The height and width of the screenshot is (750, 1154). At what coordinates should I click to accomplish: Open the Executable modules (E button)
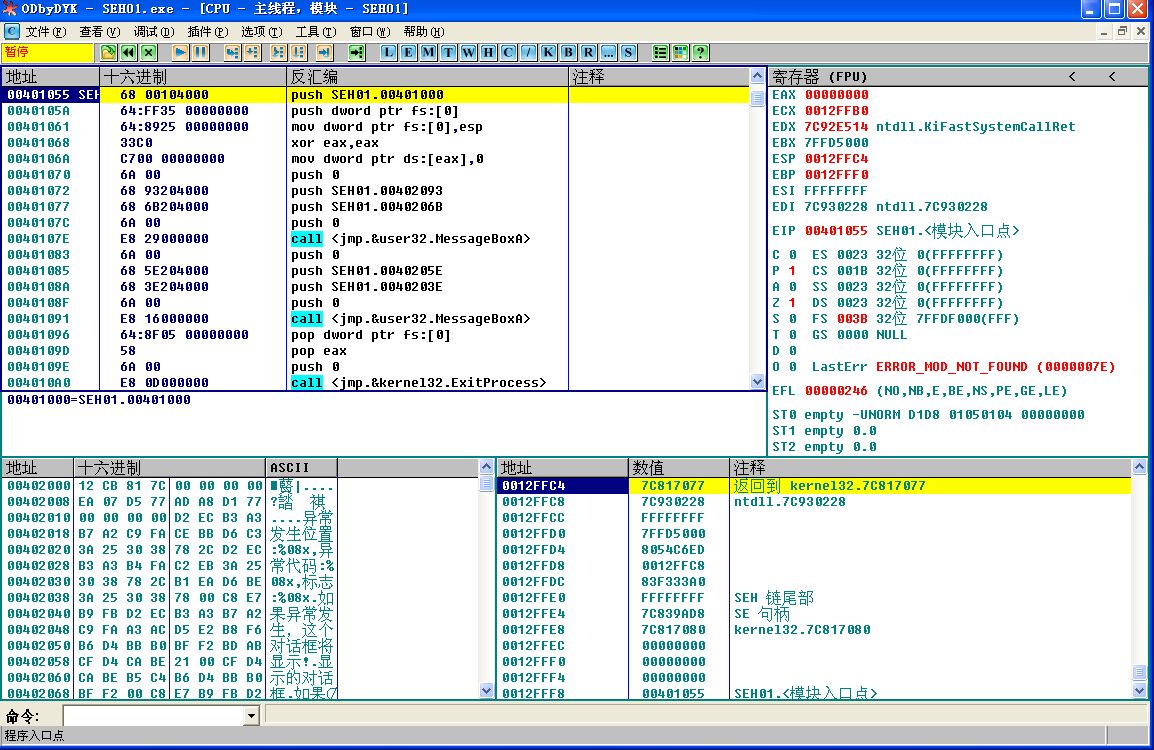point(408,52)
